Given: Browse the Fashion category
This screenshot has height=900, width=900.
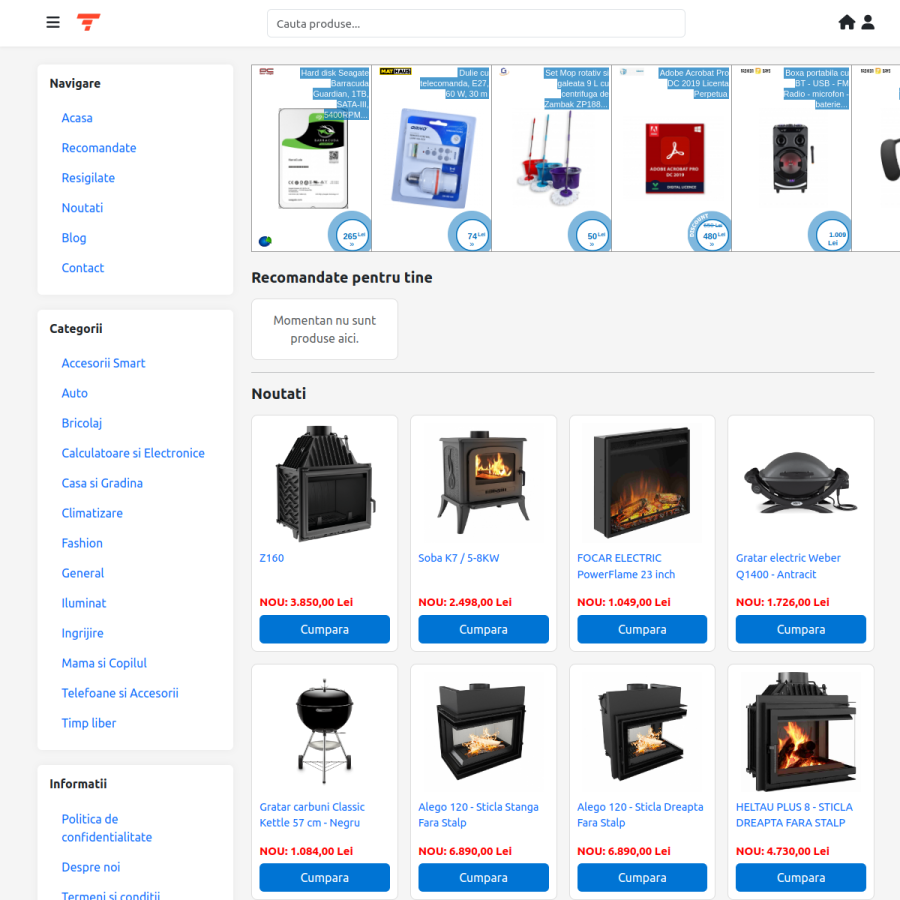Looking at the screenshot, I should pyautogui.click(x=82, y=543).
